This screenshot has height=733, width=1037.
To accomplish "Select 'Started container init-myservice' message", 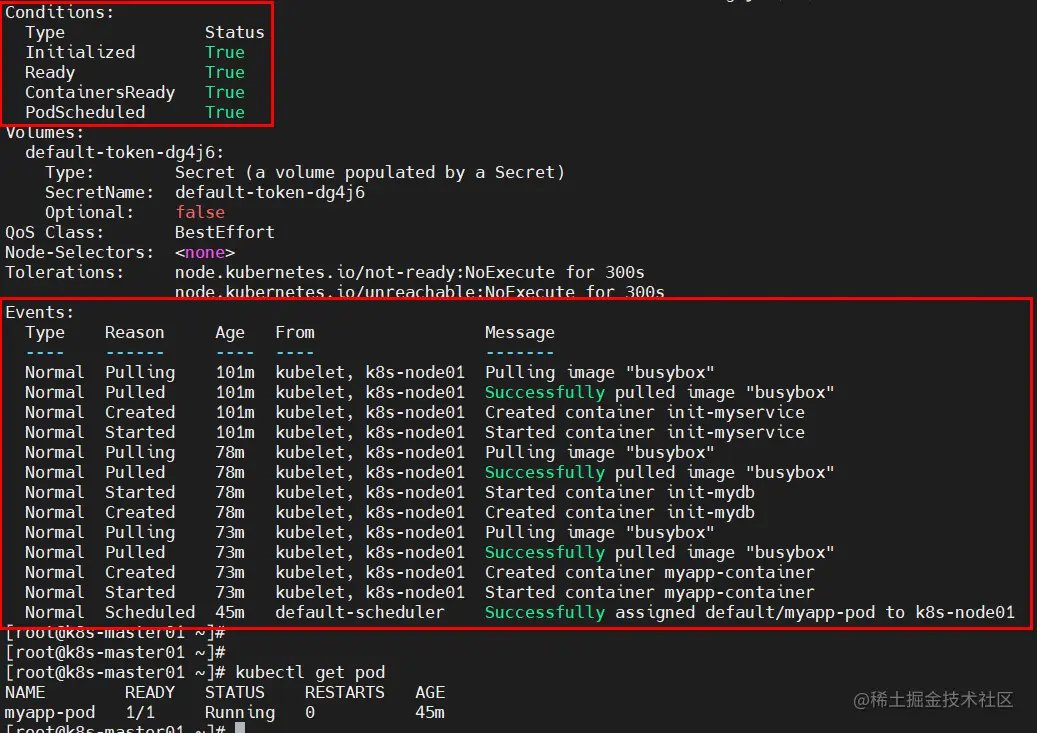I will tap(645, 432).
